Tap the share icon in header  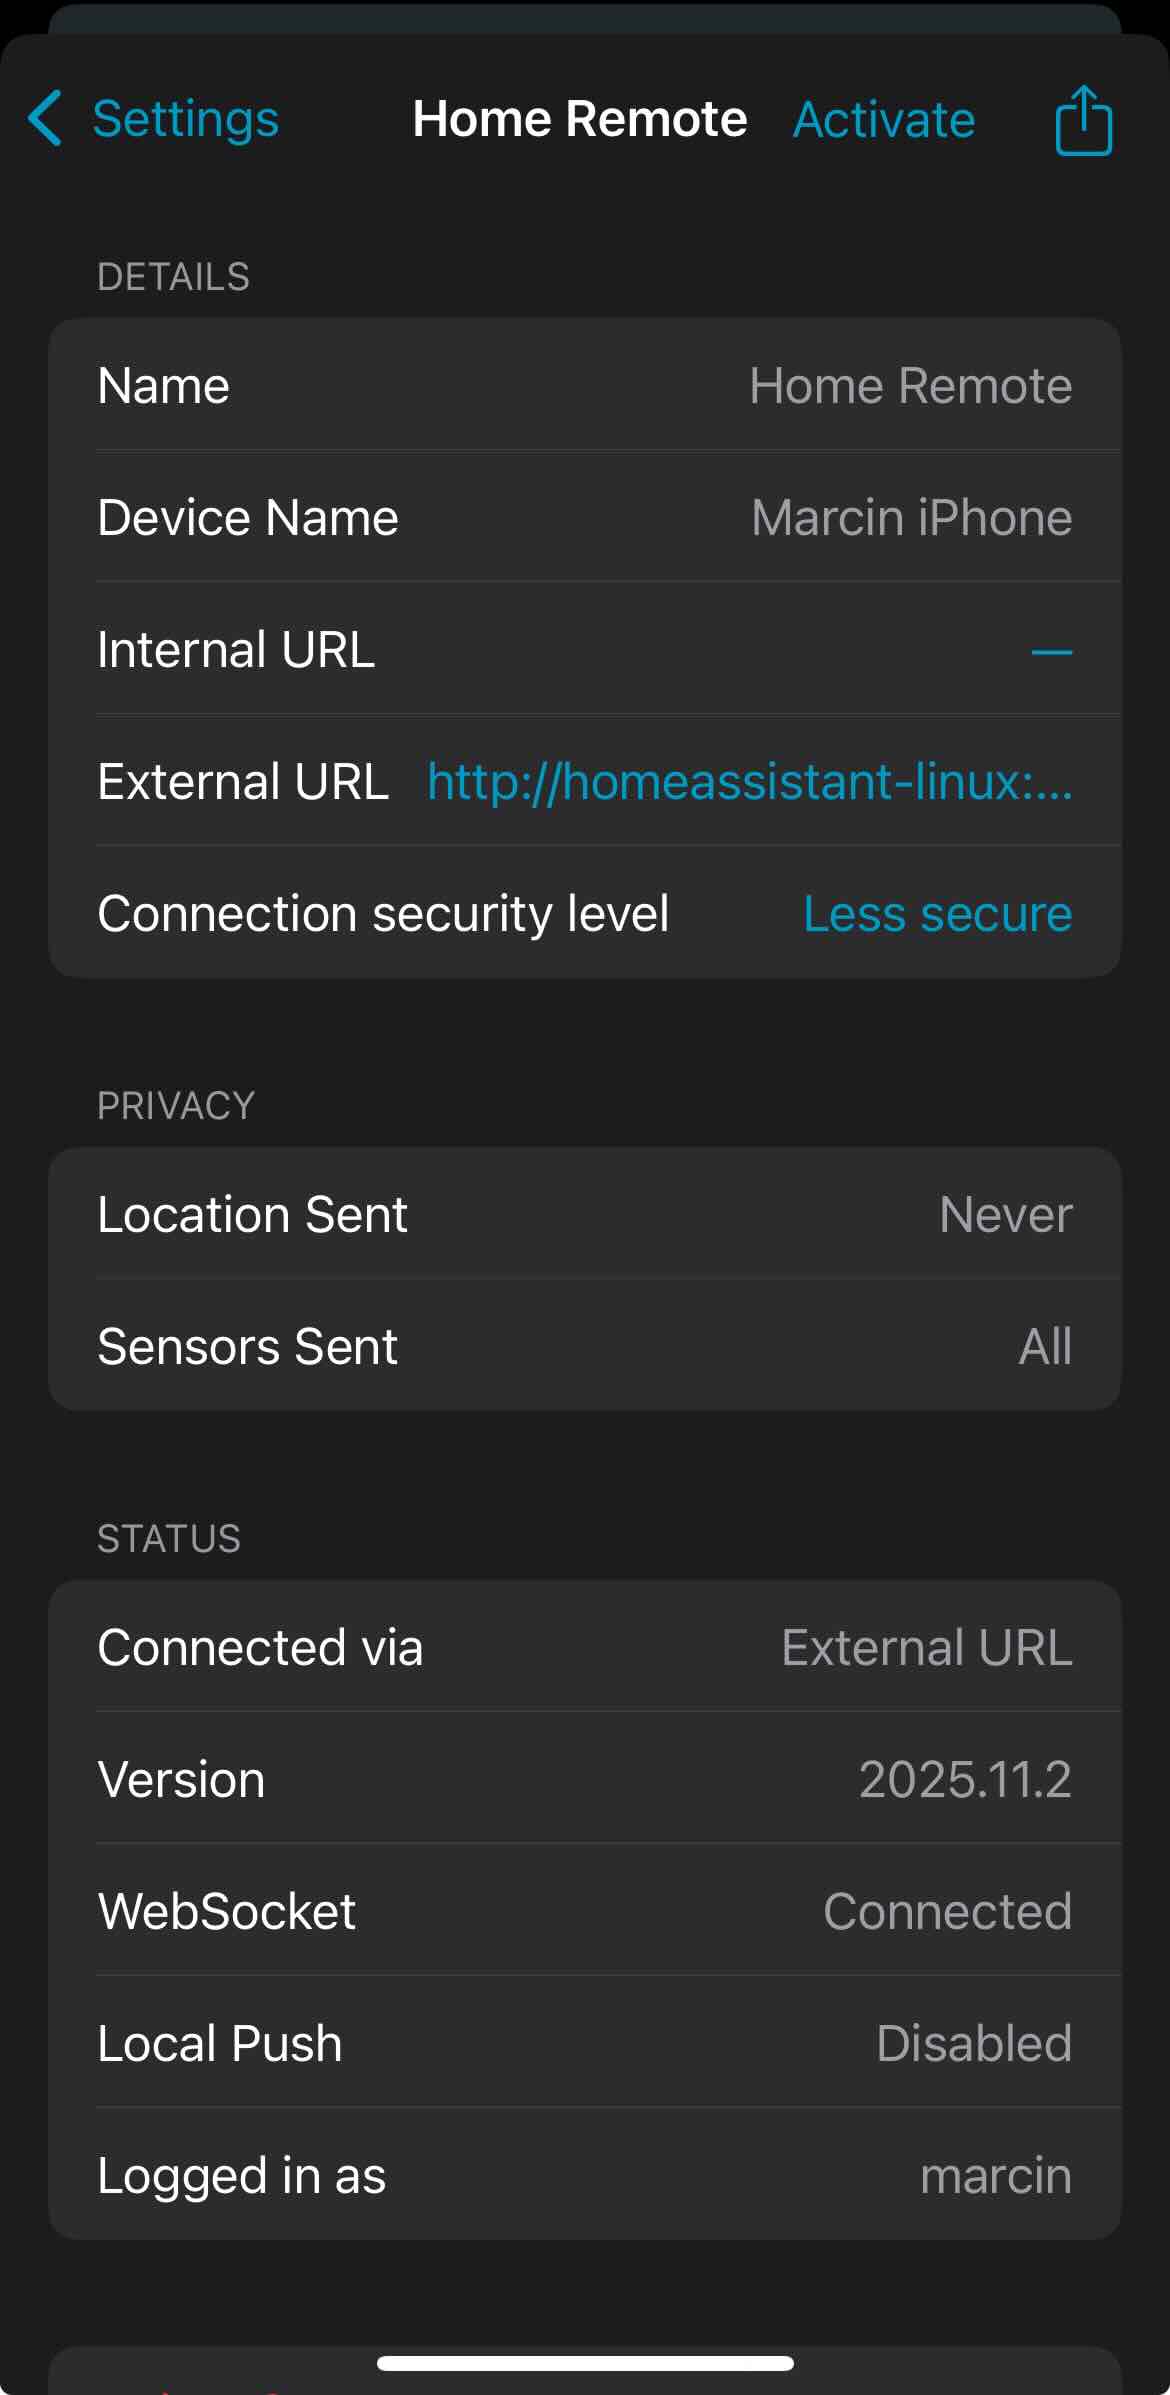point(1083,120)
